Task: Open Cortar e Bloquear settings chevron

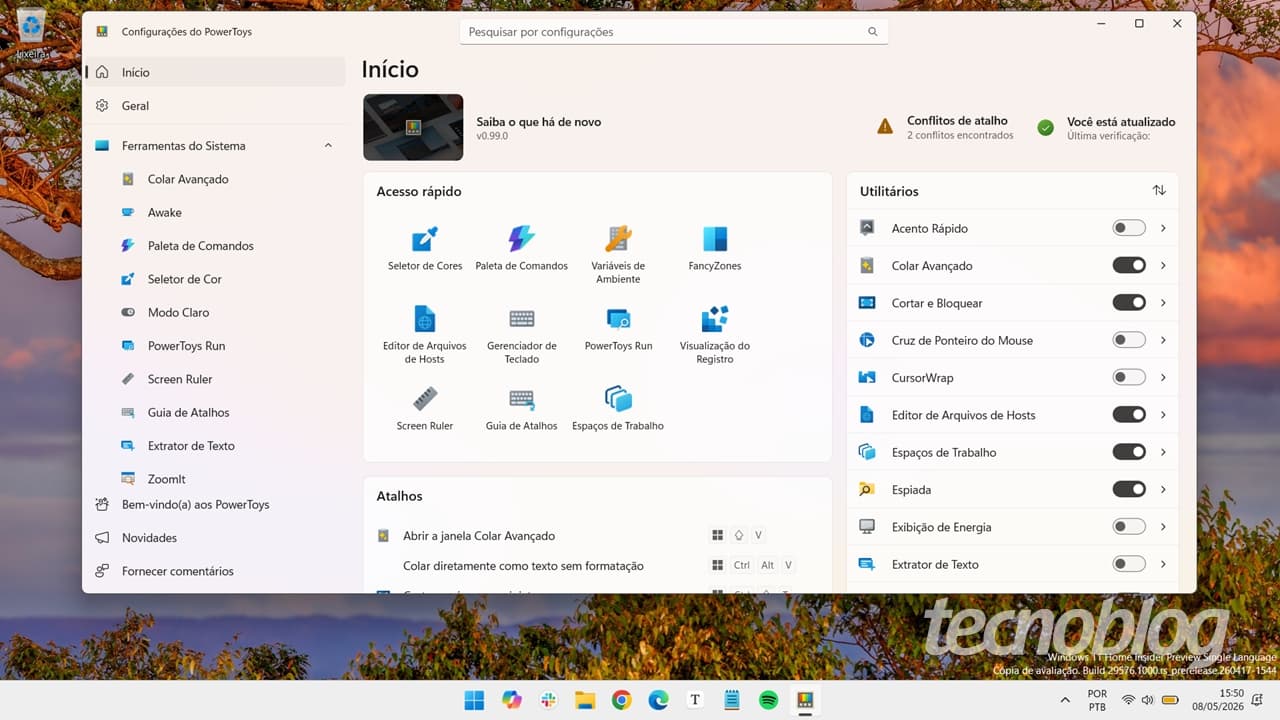Action: tap(1163, 303)
